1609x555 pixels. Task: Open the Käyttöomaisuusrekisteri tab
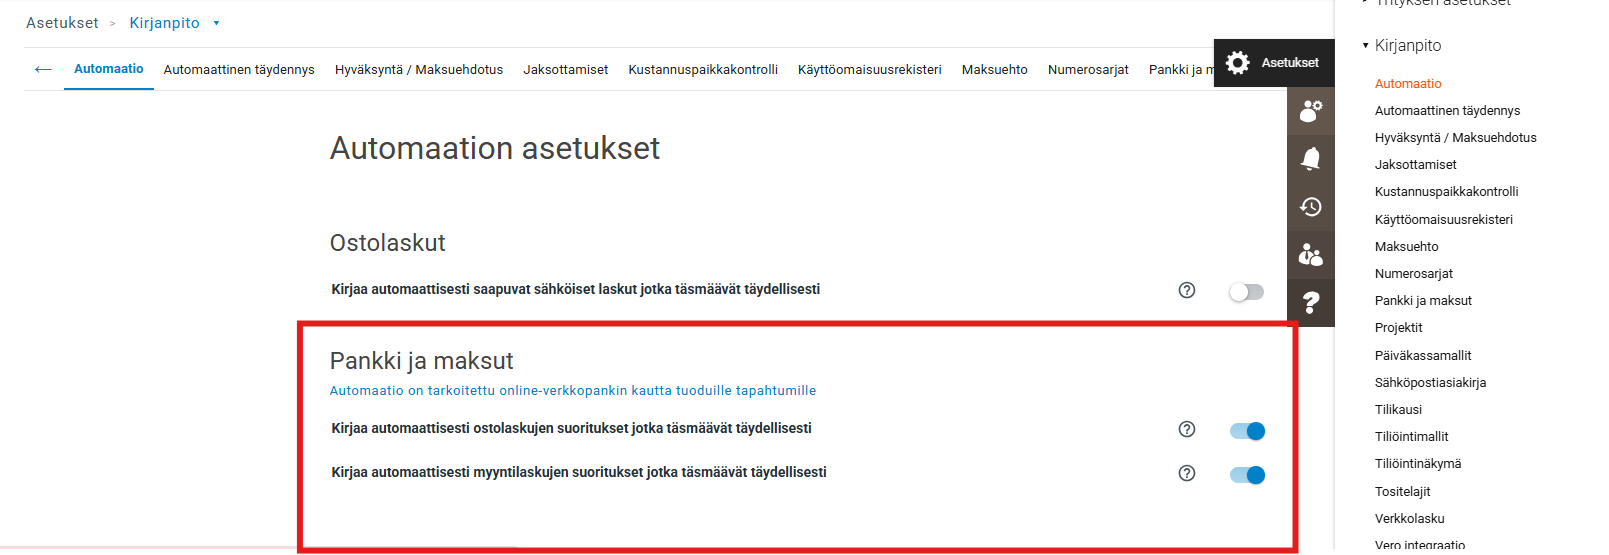point(869,70)
